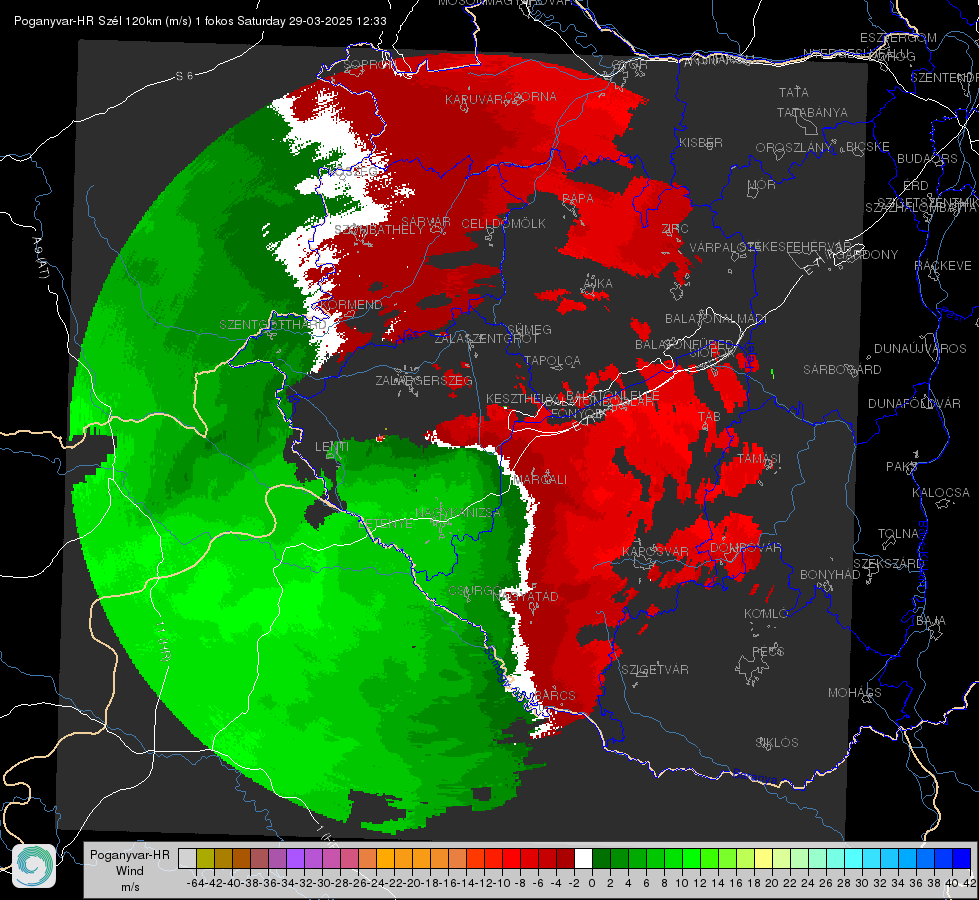Click the SZIGETVAR city label
This screenshot has height=900, width=979.
(655, 670)
